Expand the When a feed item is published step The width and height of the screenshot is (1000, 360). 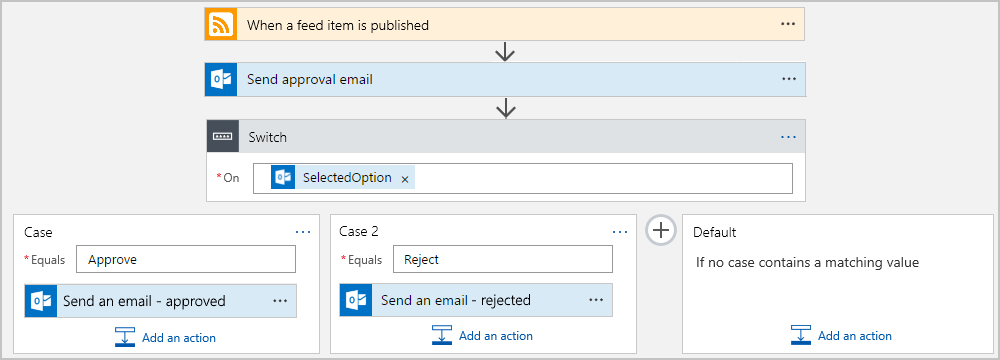tap(504, 25)
